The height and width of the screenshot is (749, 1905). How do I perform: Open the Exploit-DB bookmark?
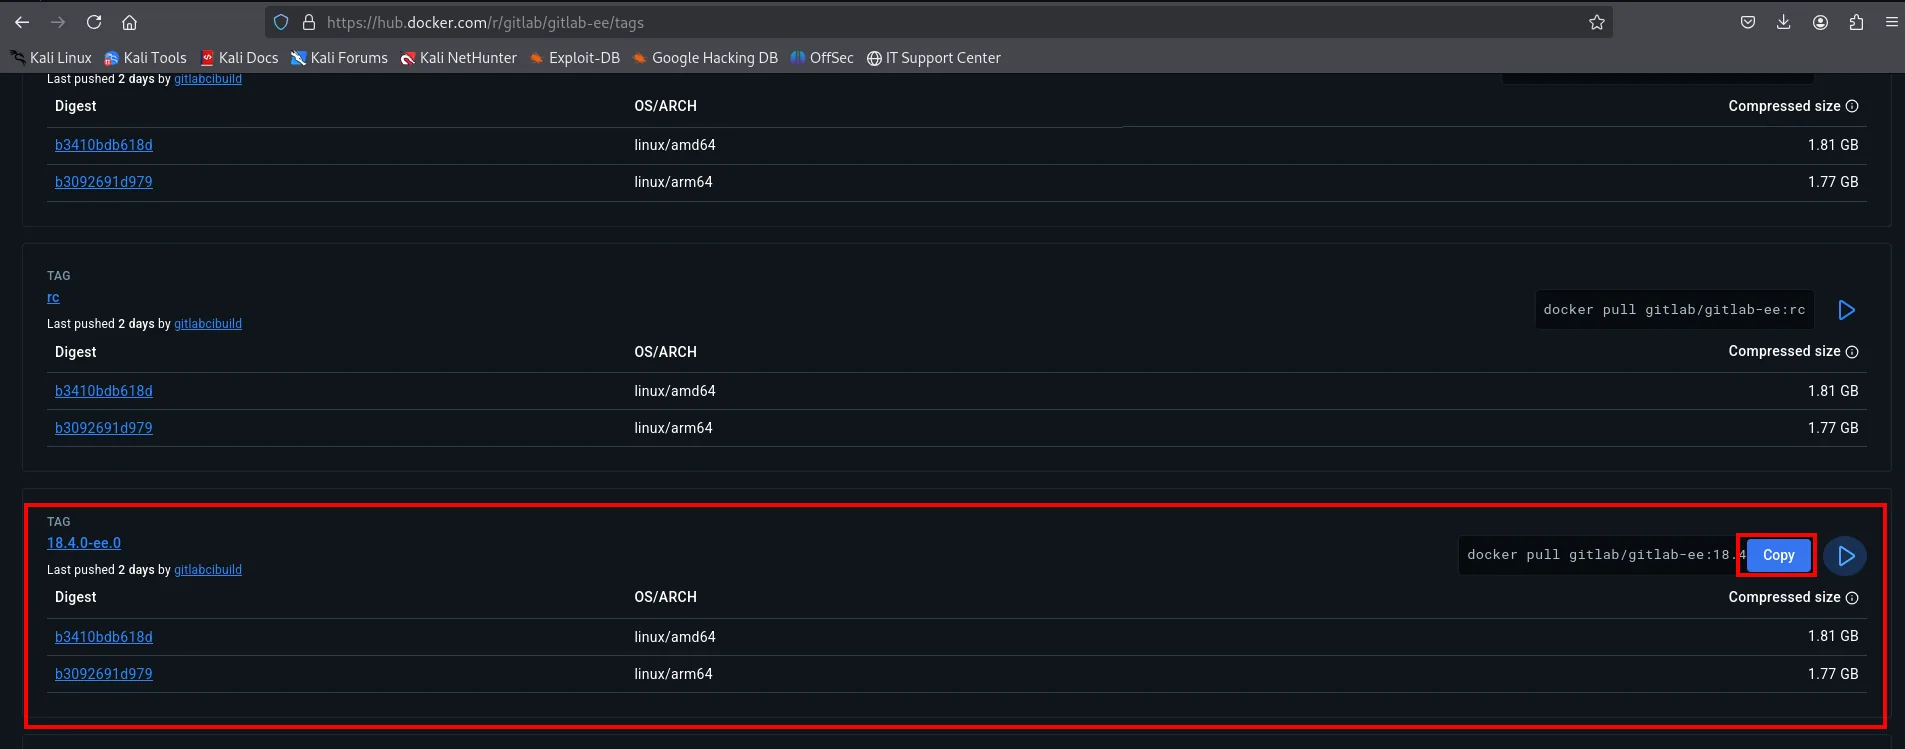pyautogui.click(x=575, y=58)
